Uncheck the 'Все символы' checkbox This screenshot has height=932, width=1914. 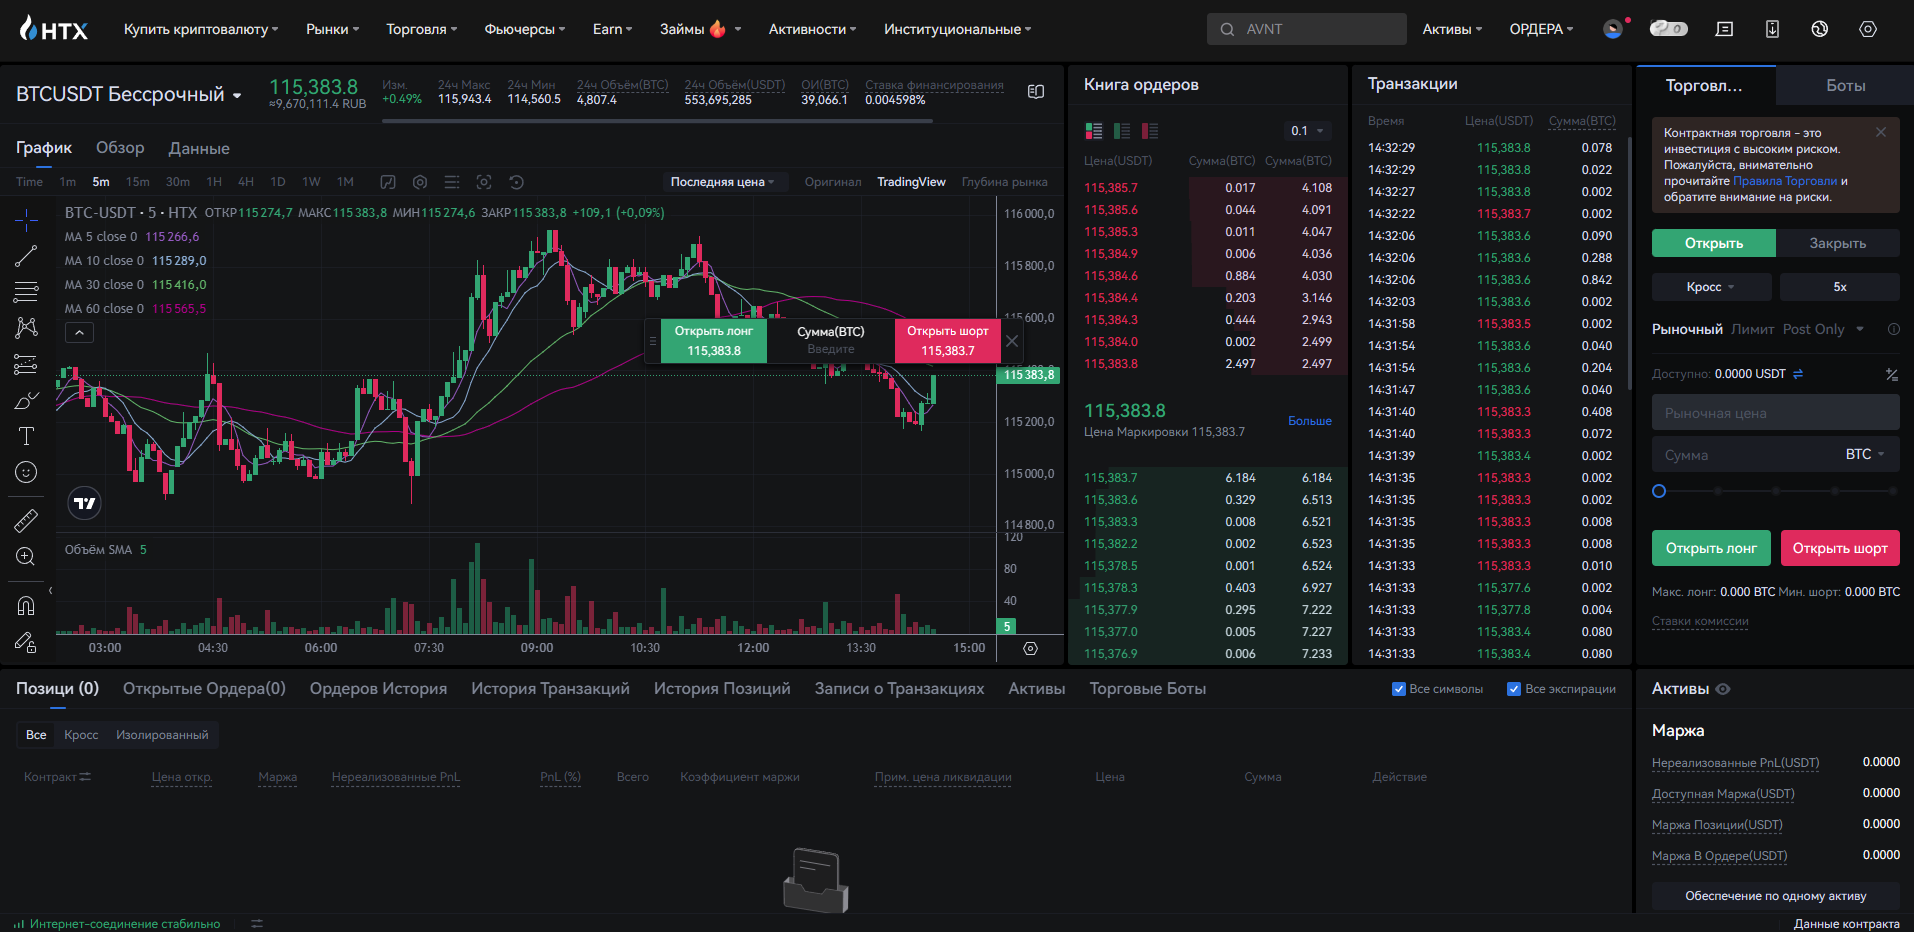(x=1399, y=689)
